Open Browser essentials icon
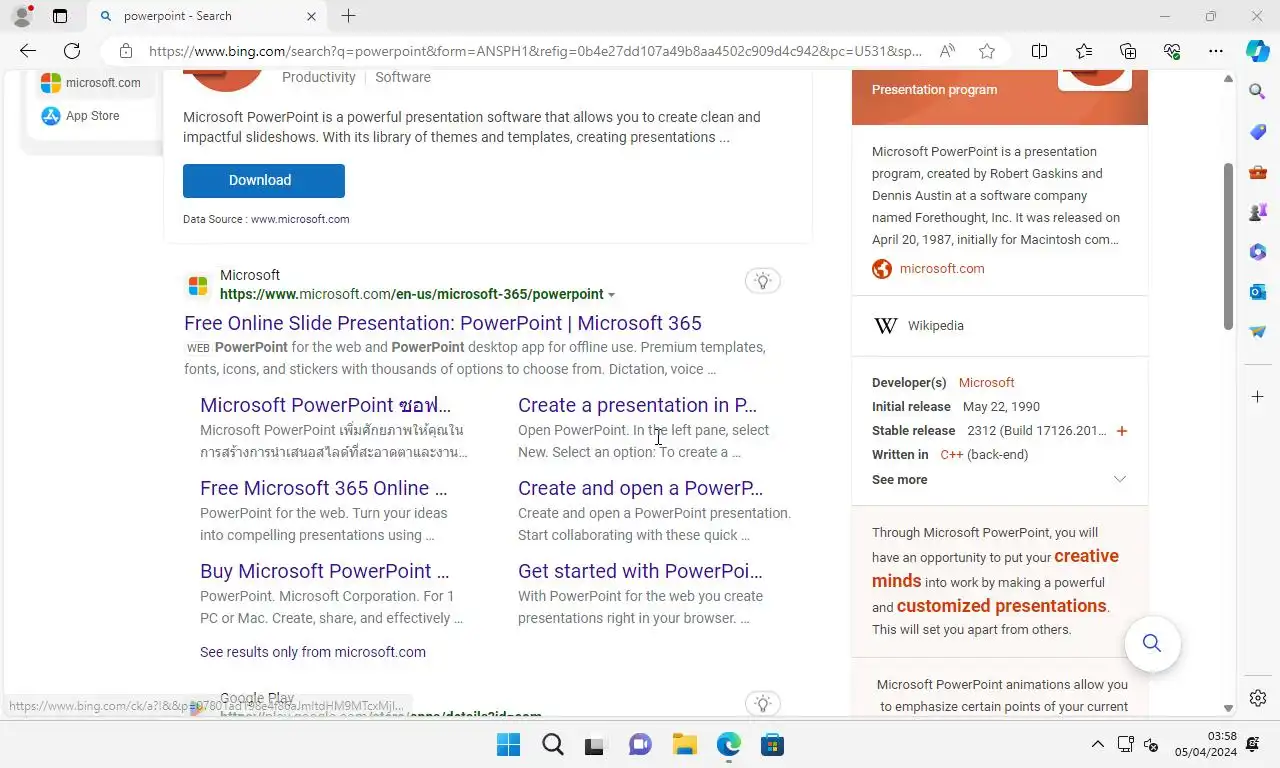Viewport: 1280px width, 768px height. [x=1172, y=51]
